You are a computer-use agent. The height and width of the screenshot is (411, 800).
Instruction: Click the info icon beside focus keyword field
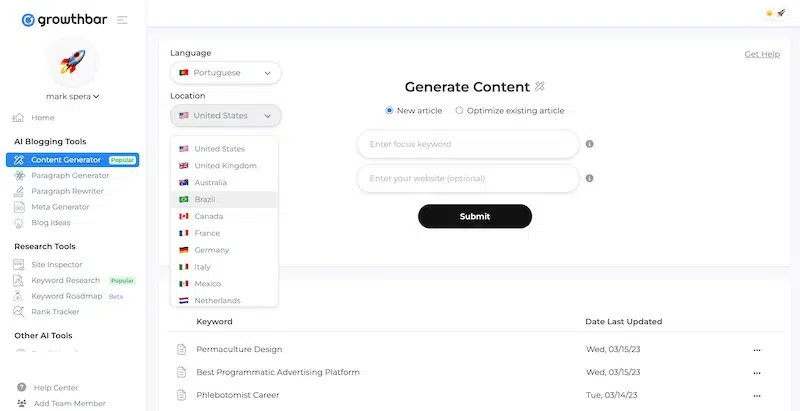pyautogui.click(x=589, y=144)
